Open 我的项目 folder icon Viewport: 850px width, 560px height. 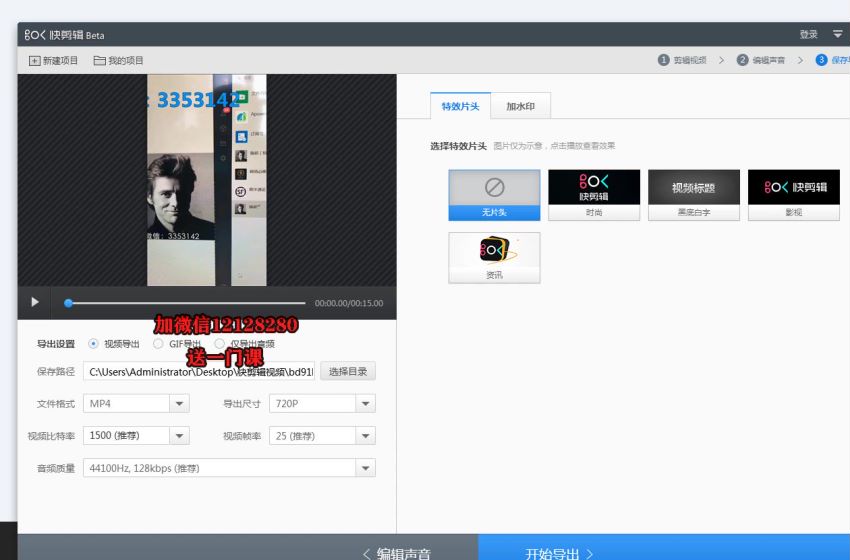coord(99,61)
